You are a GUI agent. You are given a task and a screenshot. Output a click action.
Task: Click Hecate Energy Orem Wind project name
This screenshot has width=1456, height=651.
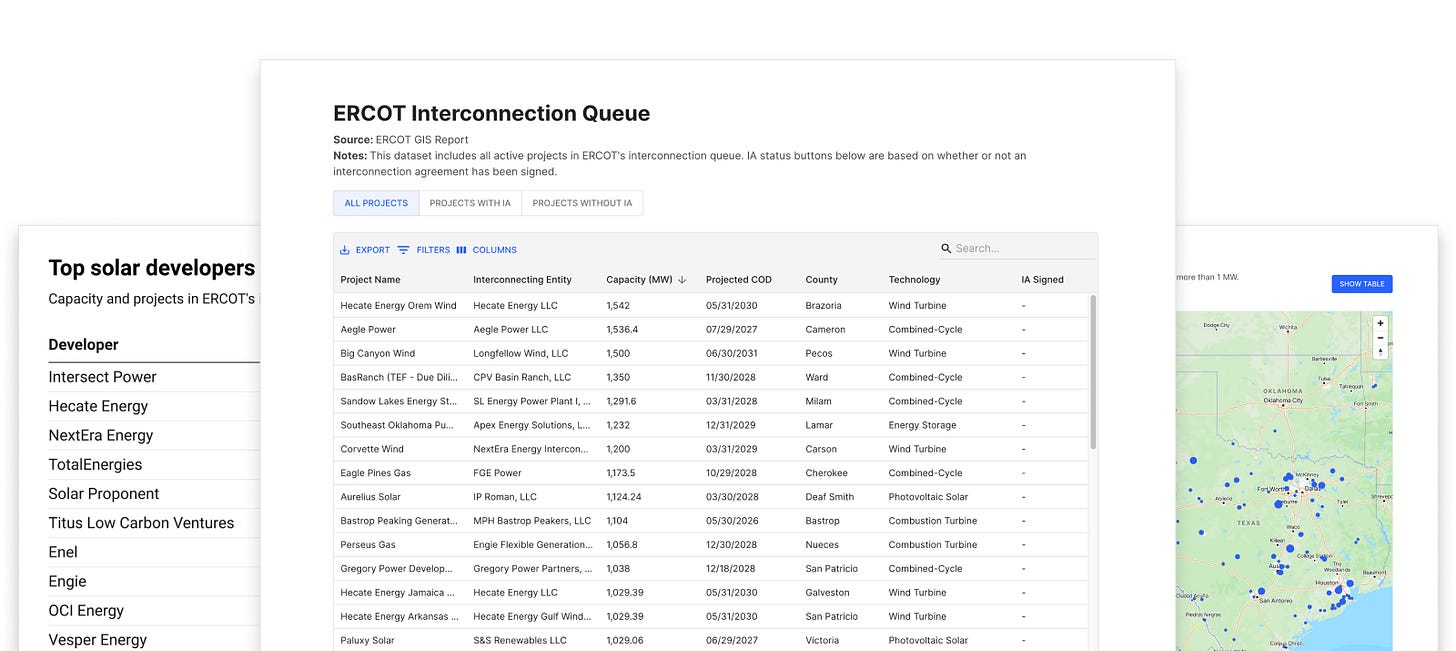(398, 306)
